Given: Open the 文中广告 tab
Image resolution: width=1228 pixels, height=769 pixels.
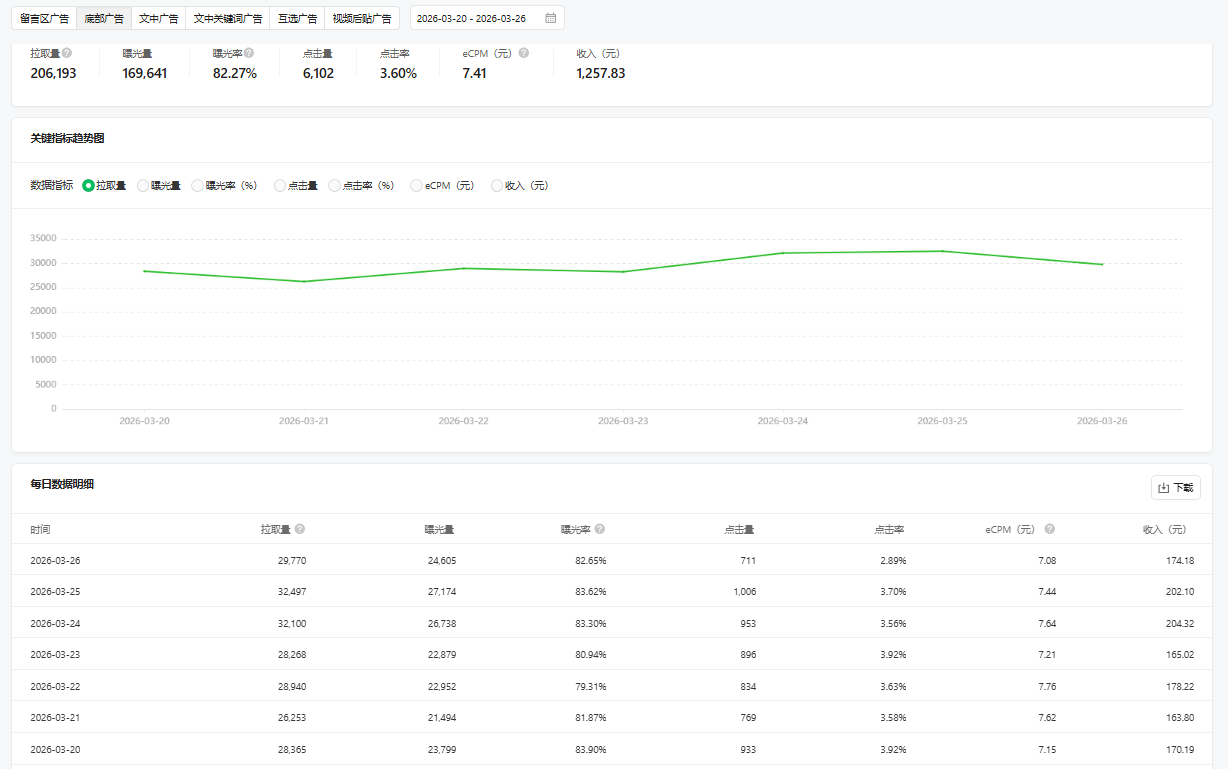Looking at the screenshot, I should tap(158, 18).
